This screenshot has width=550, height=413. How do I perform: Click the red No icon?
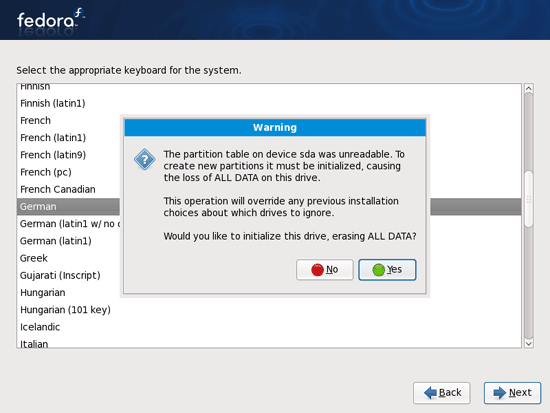[x=317, y=270]
